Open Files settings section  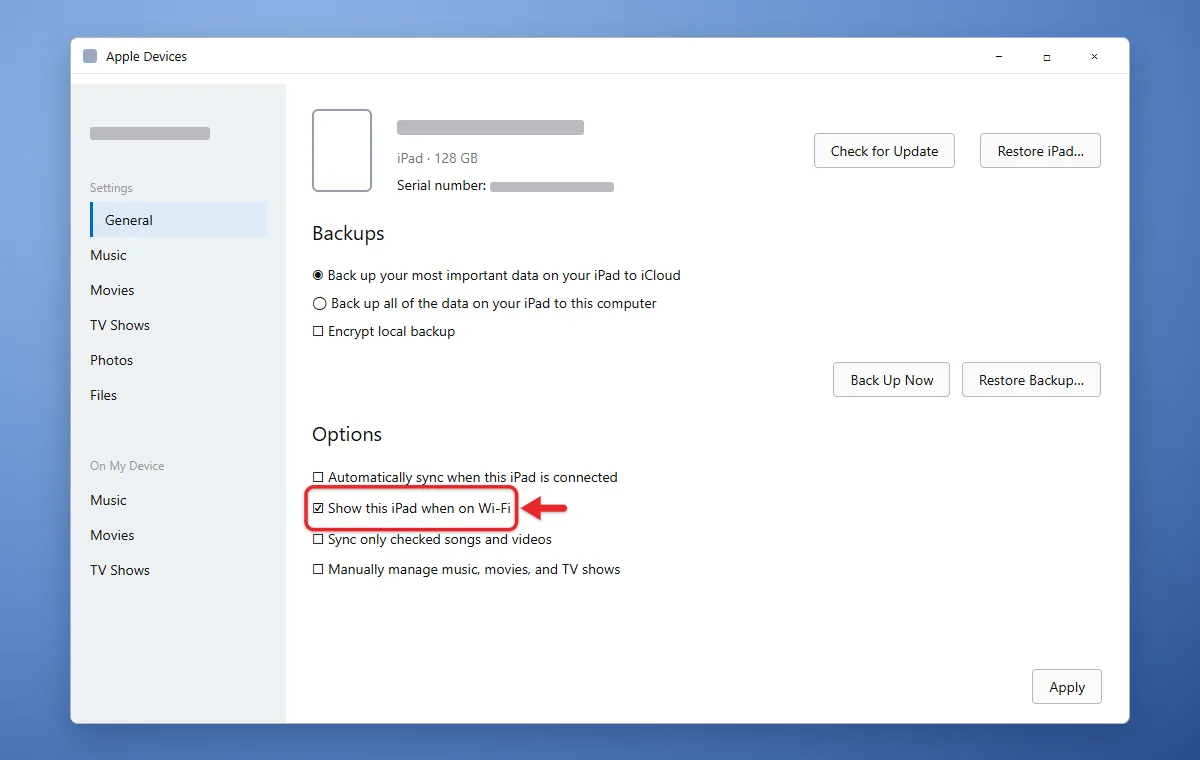pyautogui.click(x=103, y=395)
